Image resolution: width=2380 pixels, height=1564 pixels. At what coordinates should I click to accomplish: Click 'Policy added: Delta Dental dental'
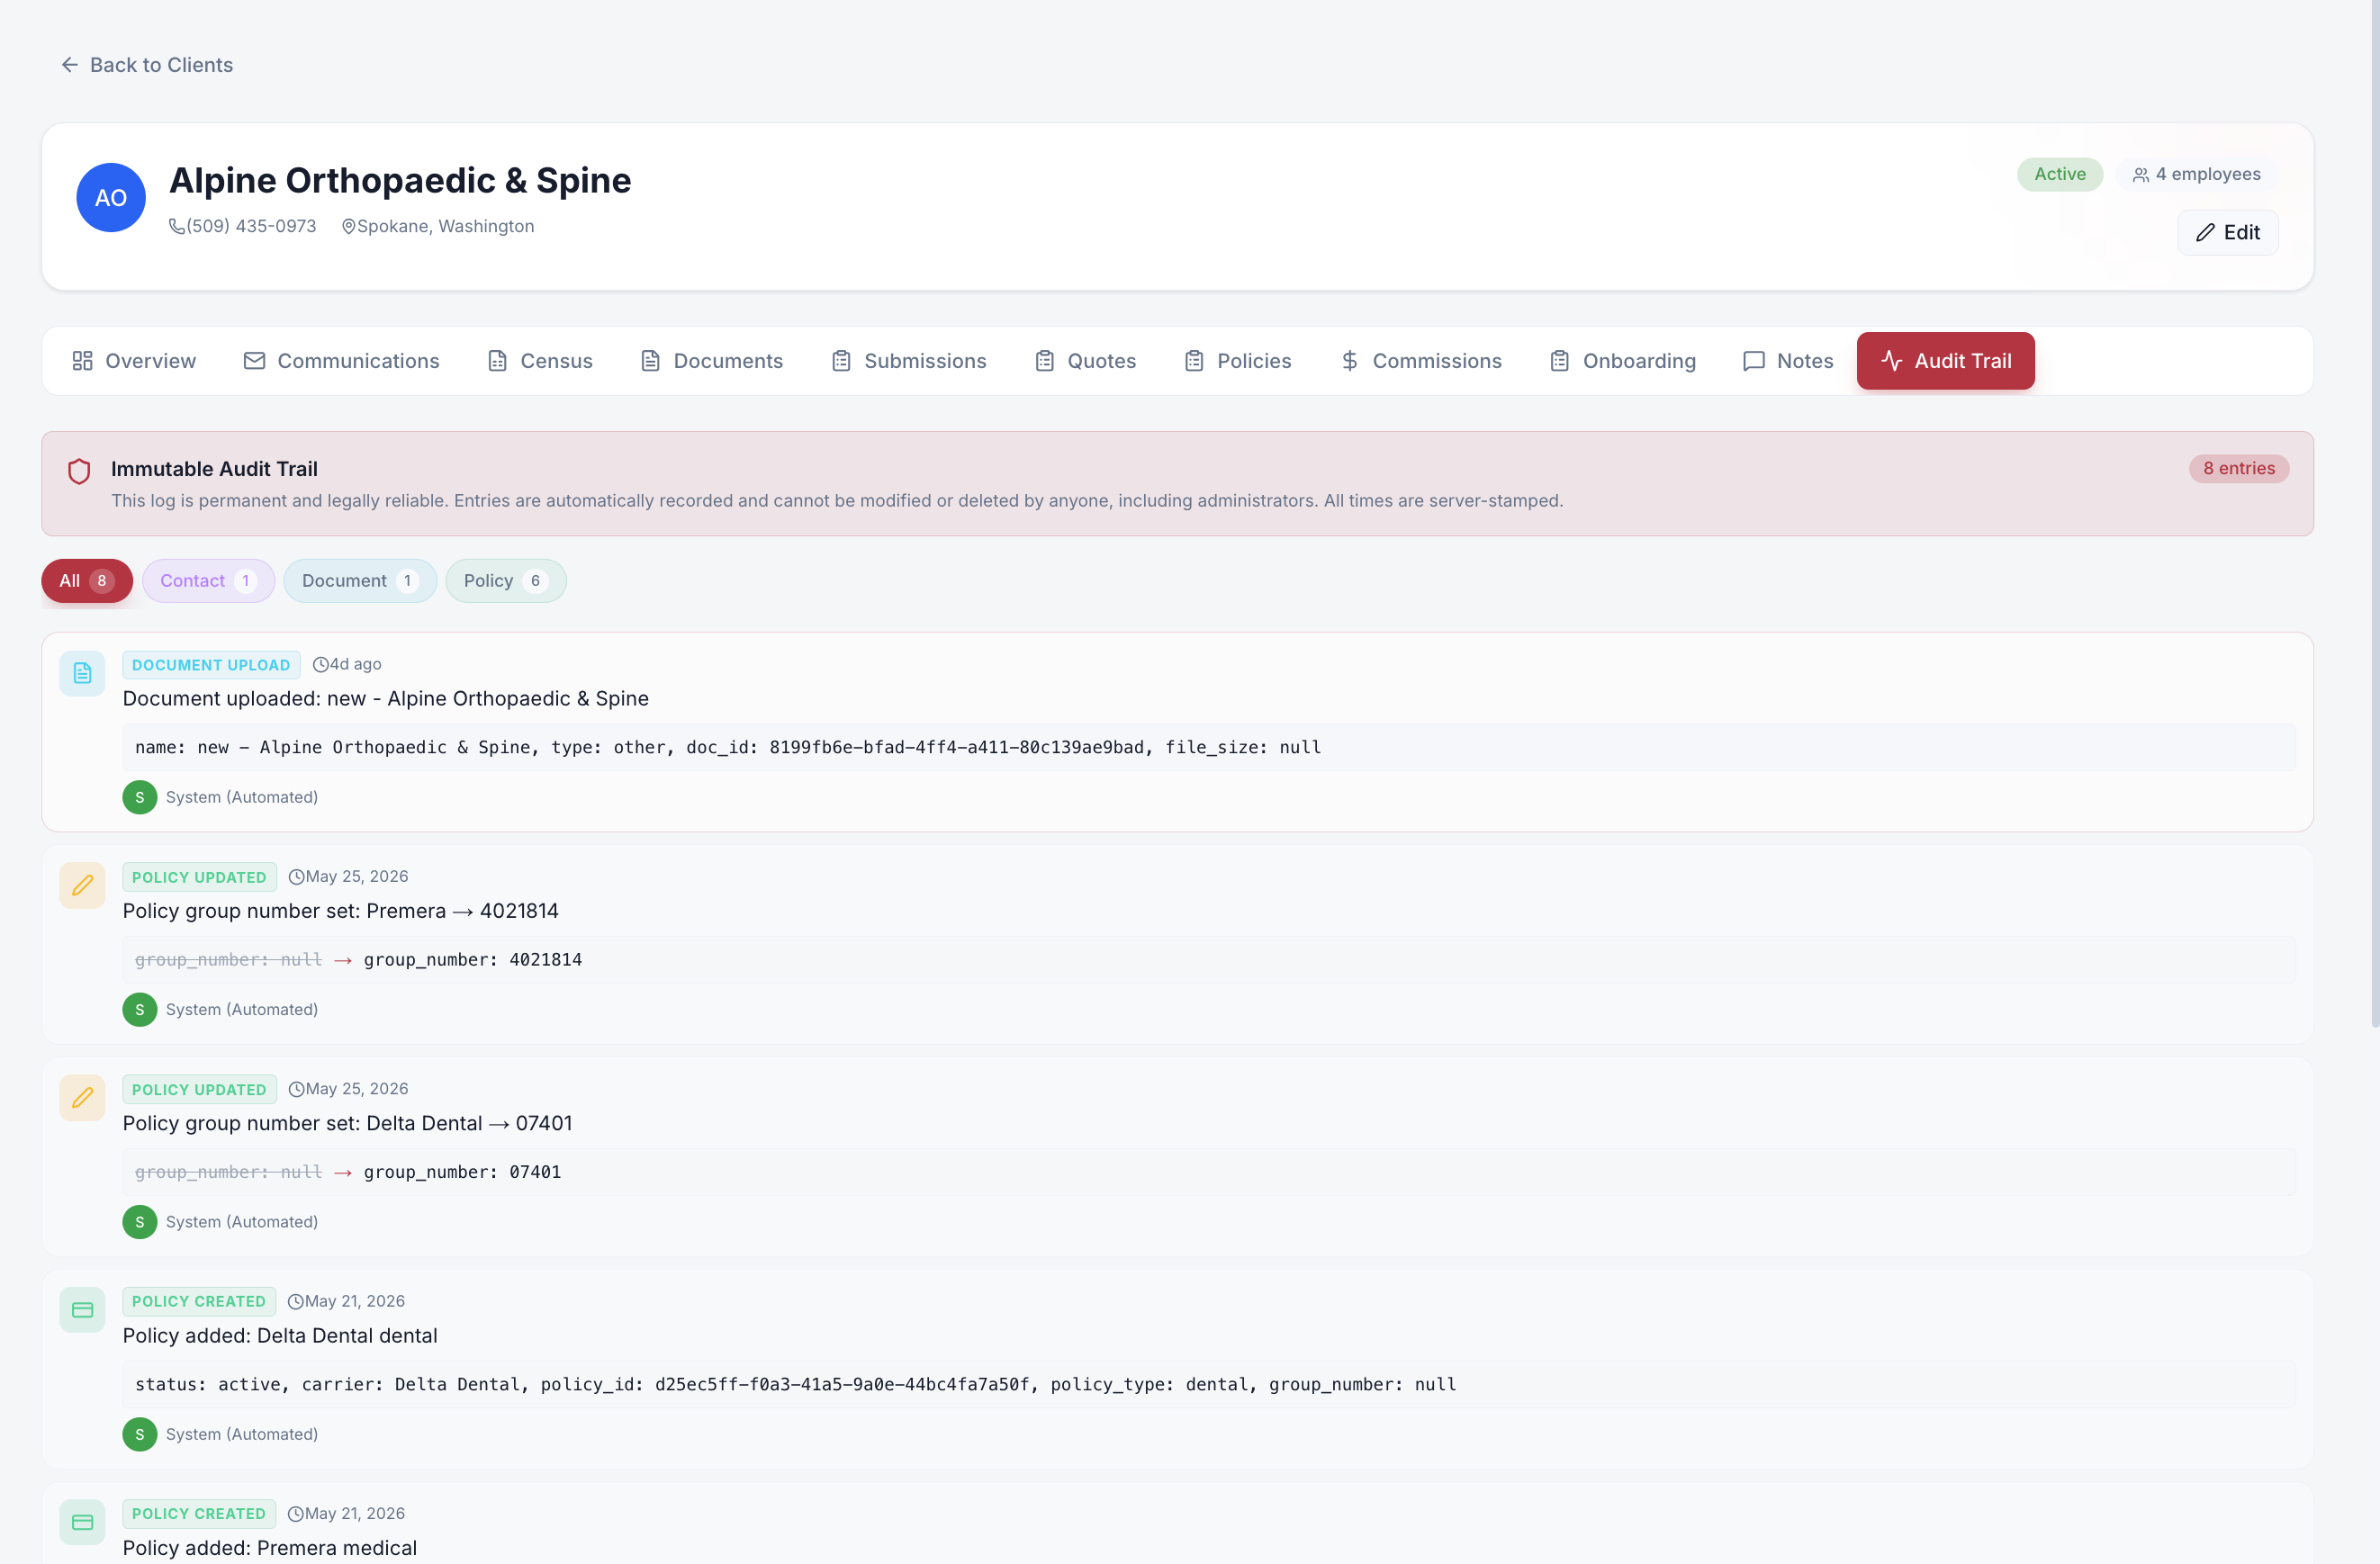pyautogui.click(x=280, y=1336)
